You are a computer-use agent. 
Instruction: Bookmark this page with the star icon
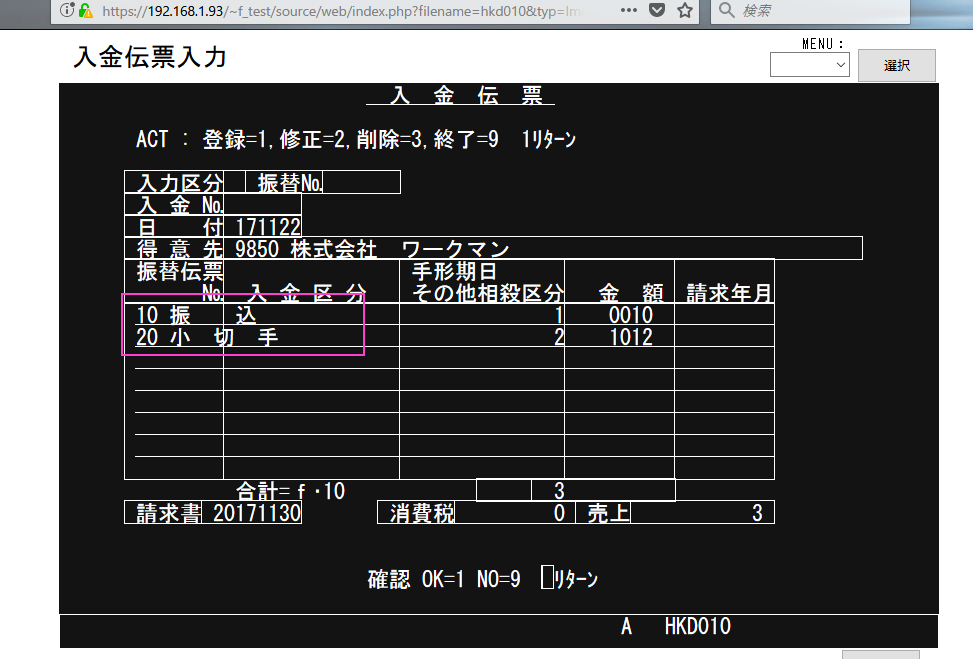685,11
